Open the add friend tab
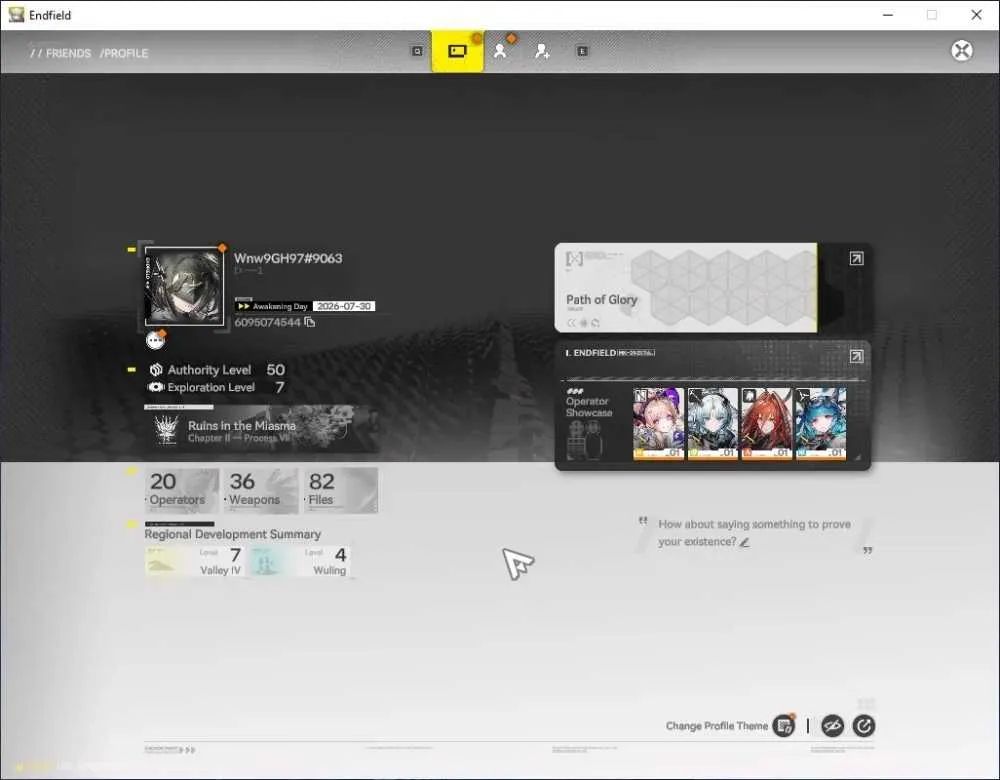This screenshot has width=1000, height=780. (x=542, y=51)
